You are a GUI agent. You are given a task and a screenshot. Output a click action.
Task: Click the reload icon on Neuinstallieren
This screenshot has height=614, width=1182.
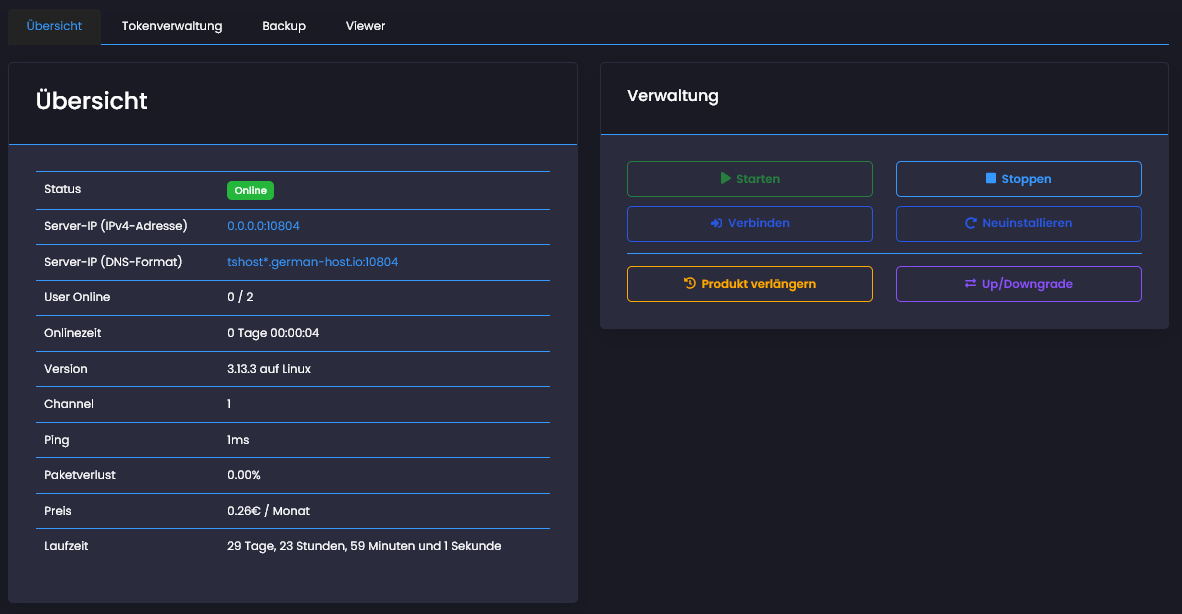[x=970, y=224]
